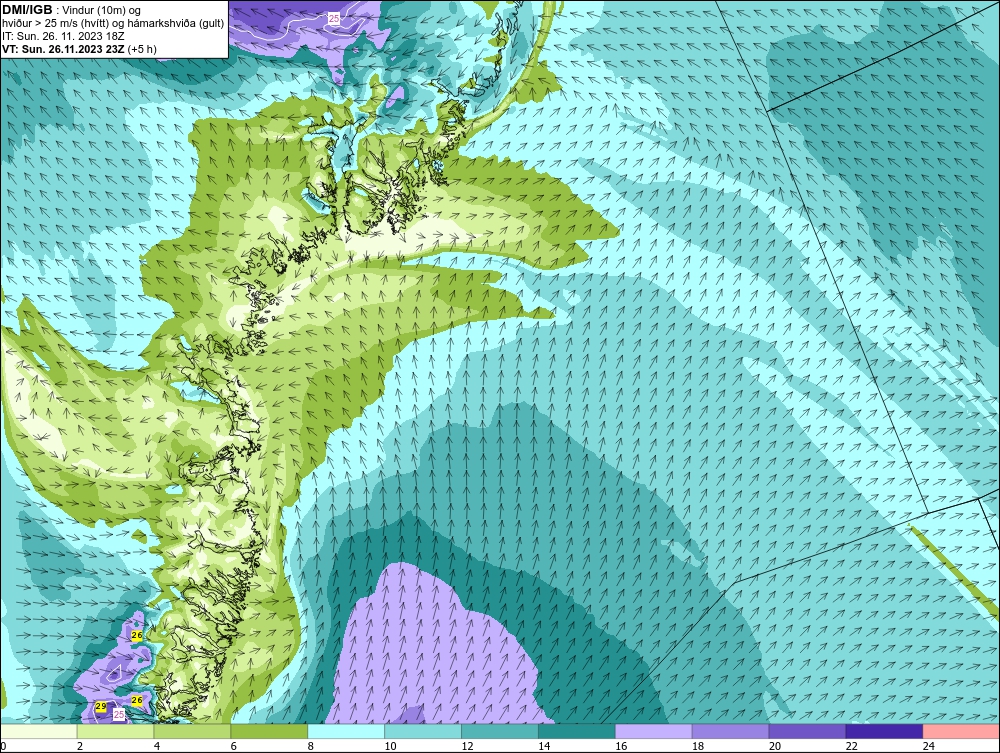Click the "VT: Sun. 26.11.2023 23Z" valid time
Viewport: 1000px width, 753px height.
(x=63, y=49)
